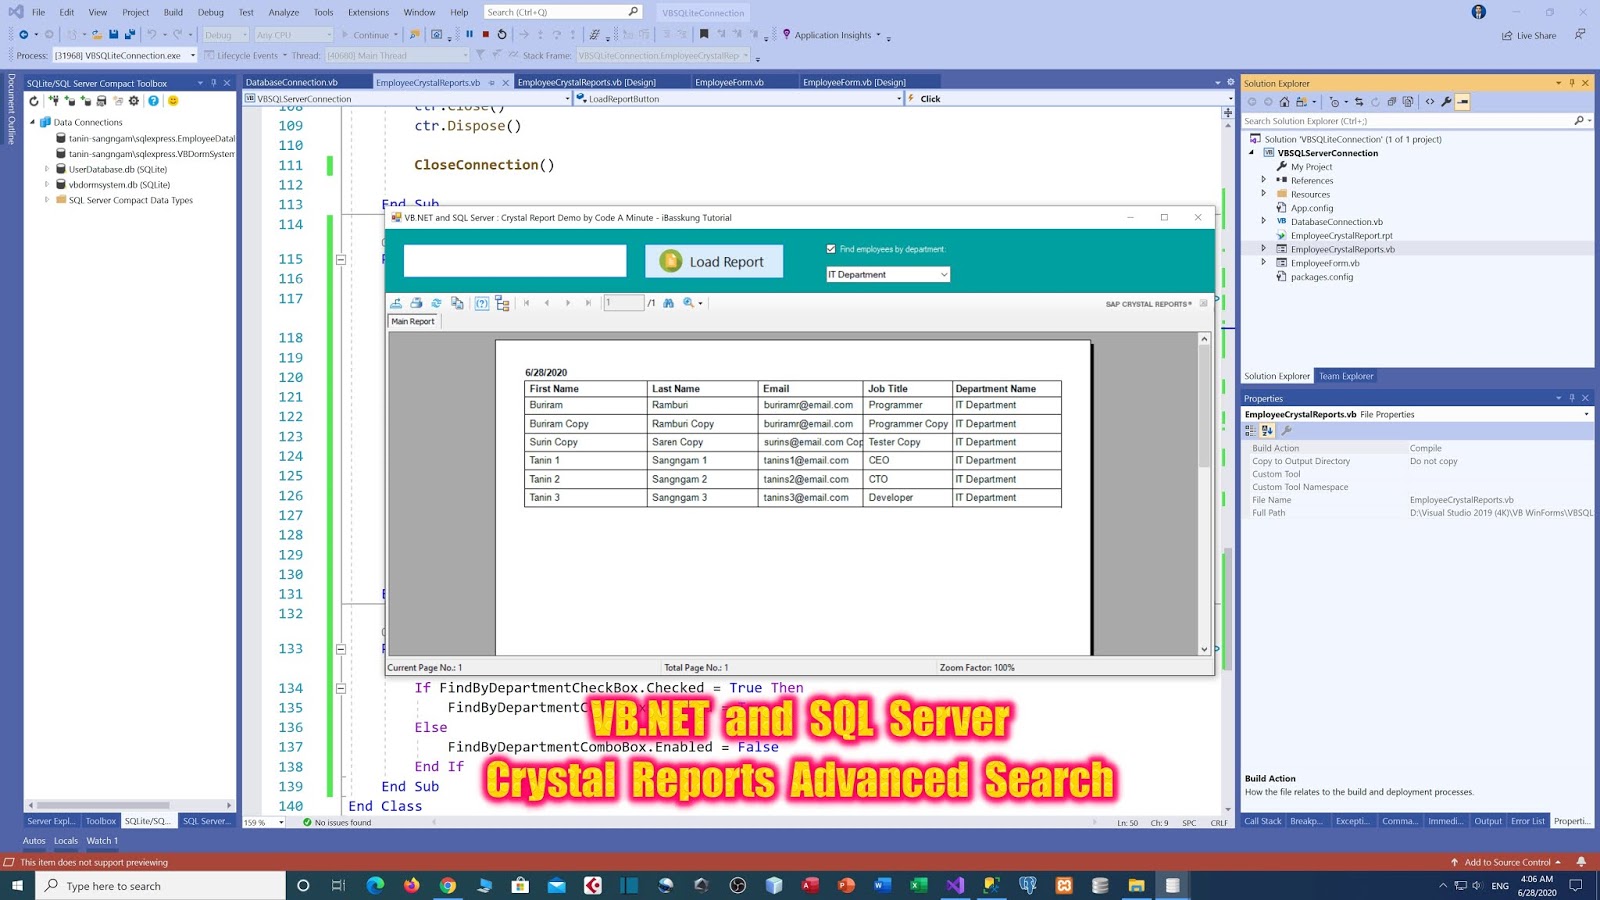Open the Debug menu
The height and width of the screenshot is (900, 1600).
point(210,12)
